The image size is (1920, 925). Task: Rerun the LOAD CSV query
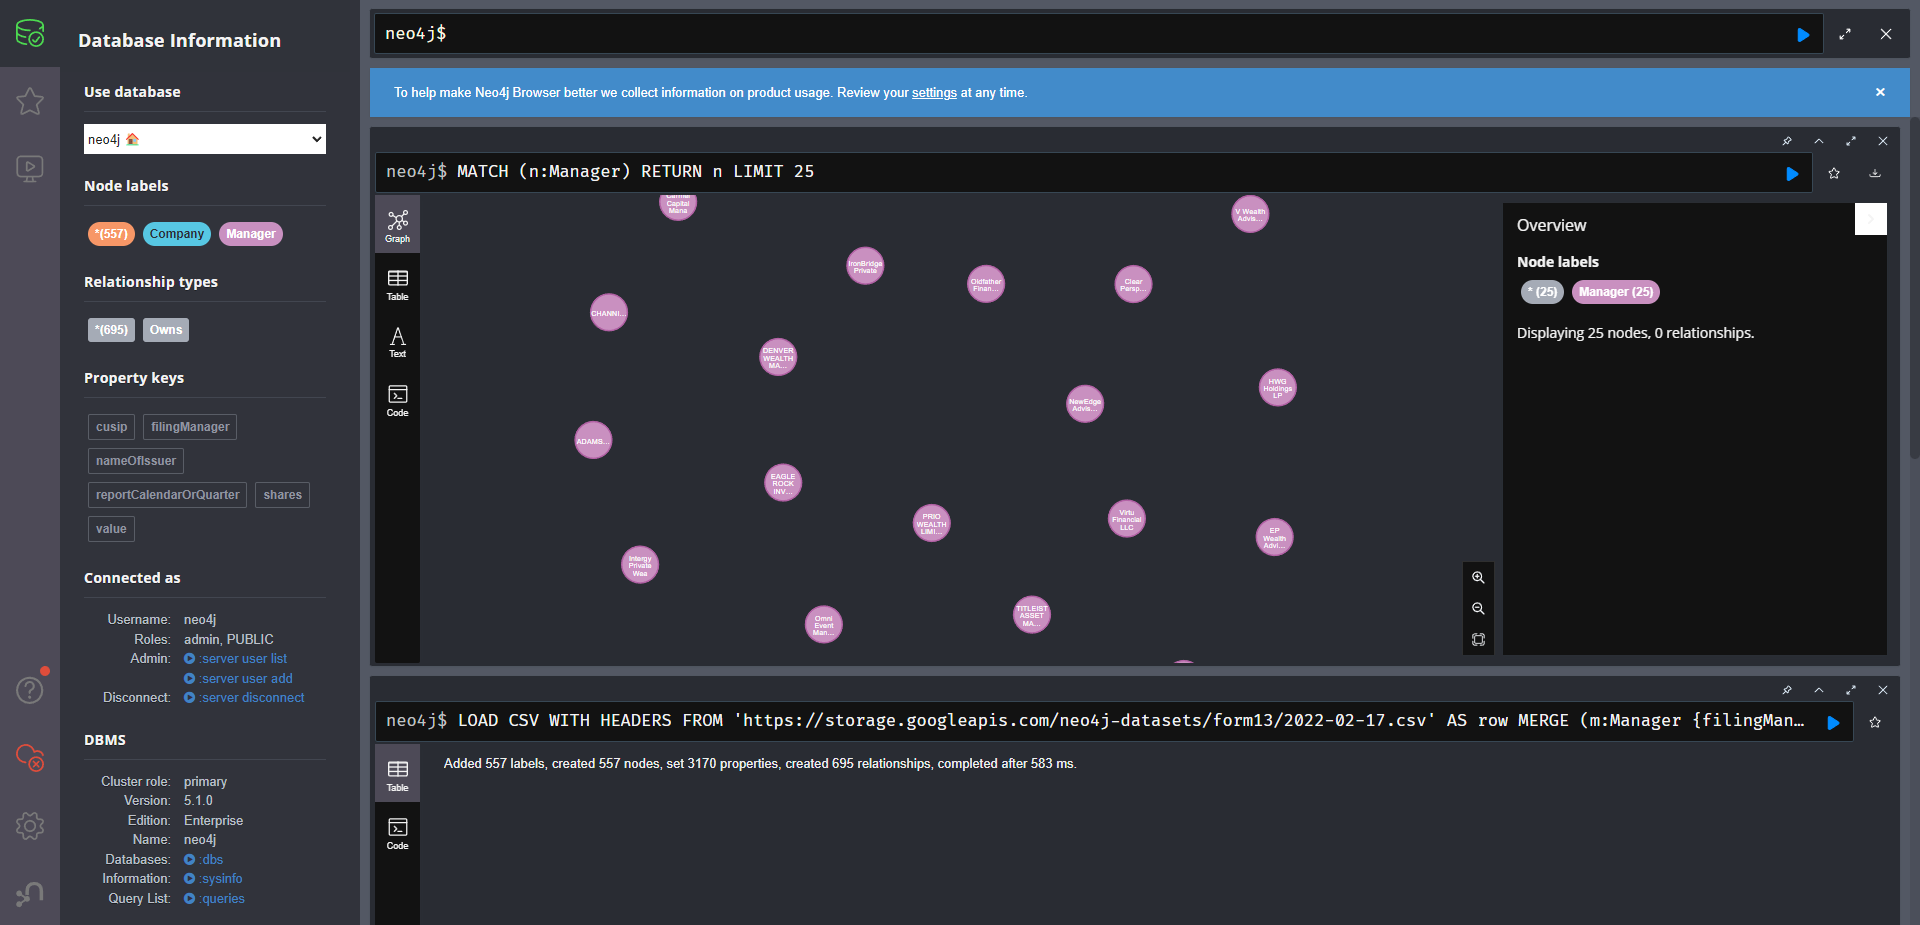click(1833, 722)
